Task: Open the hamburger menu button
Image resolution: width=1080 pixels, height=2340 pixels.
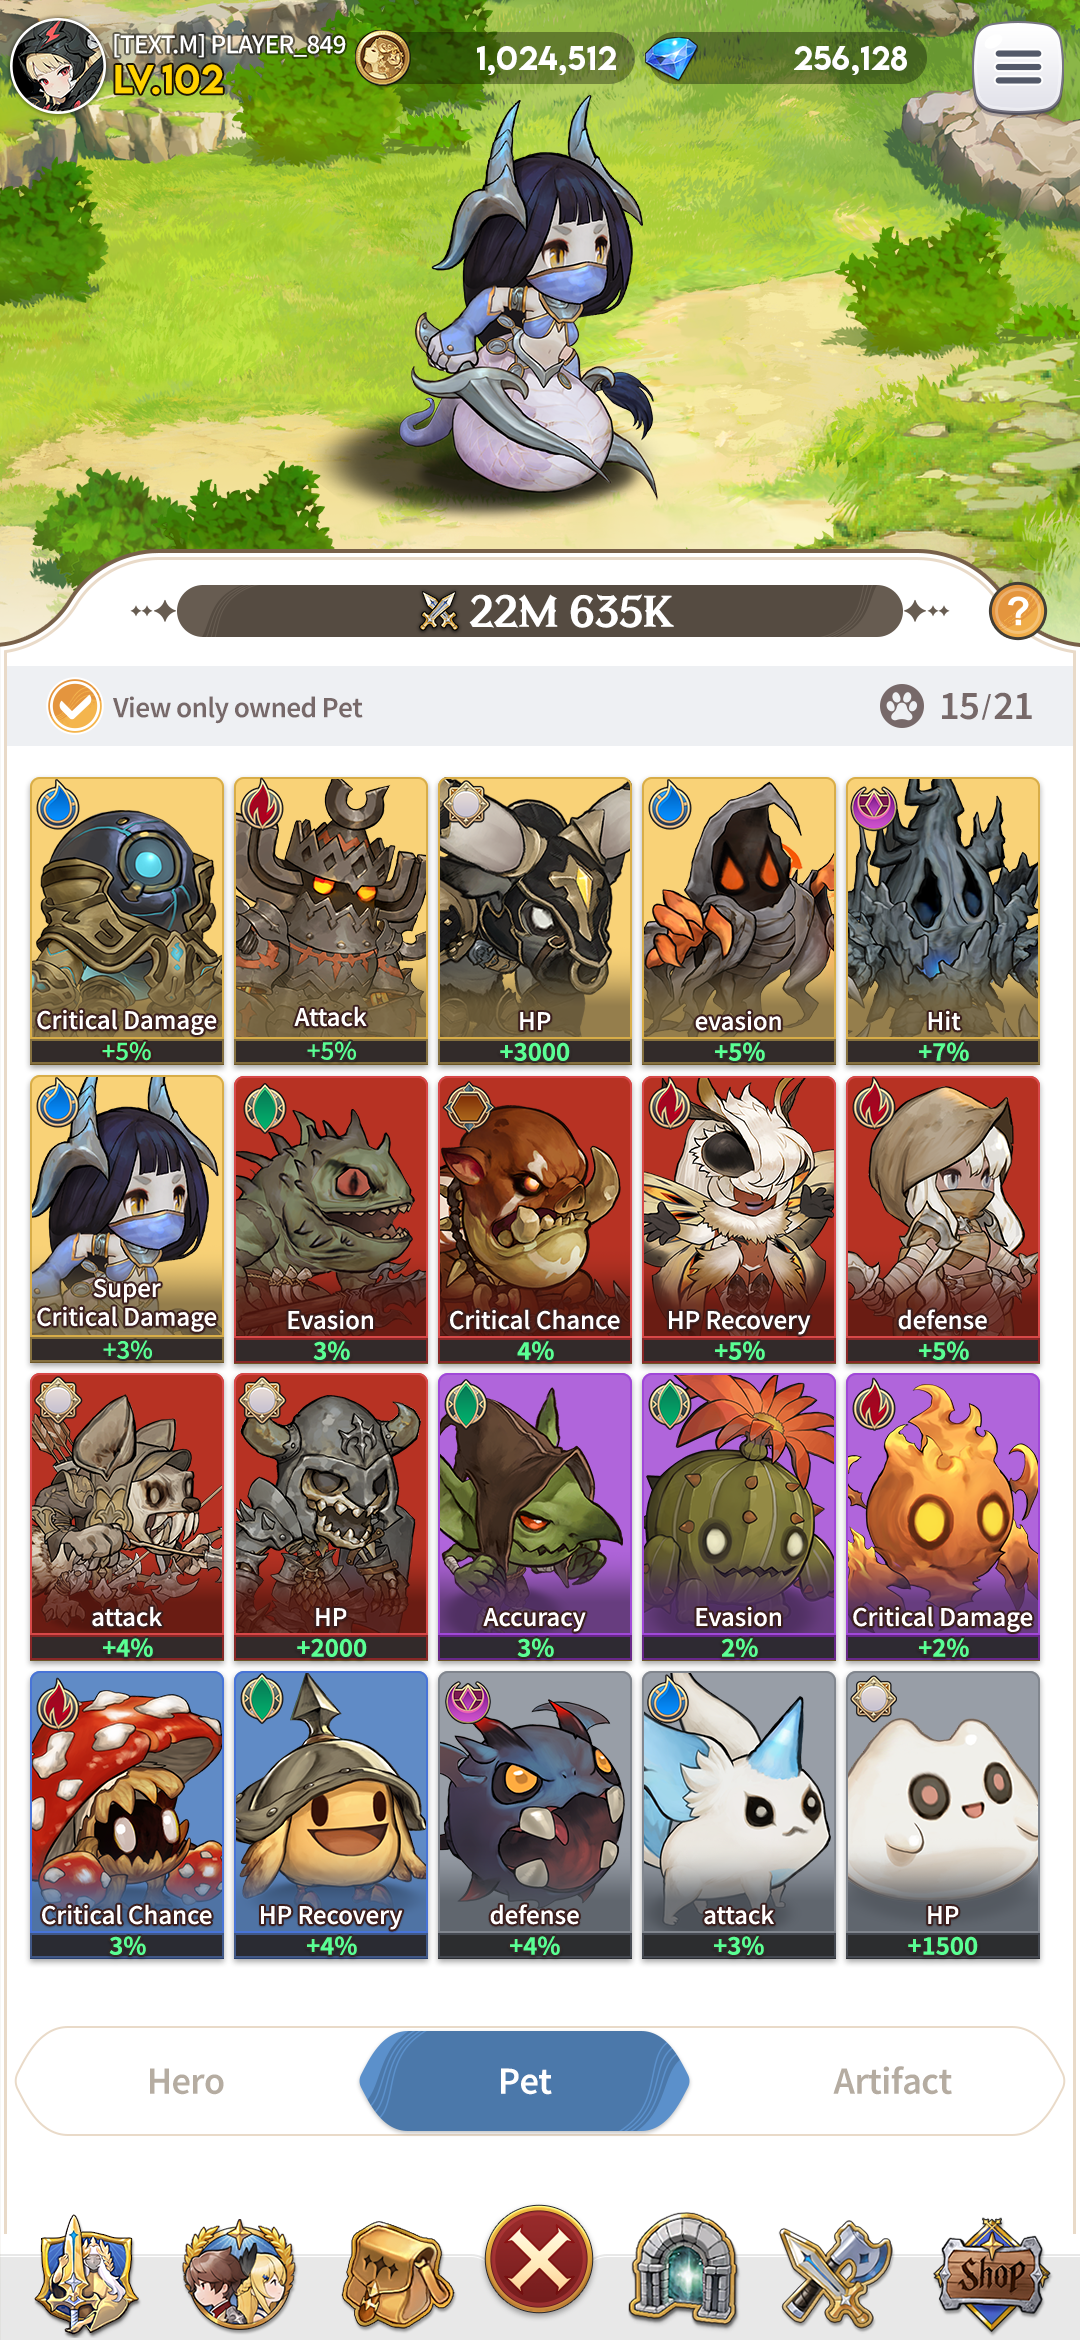Action: pos(1017,68)
